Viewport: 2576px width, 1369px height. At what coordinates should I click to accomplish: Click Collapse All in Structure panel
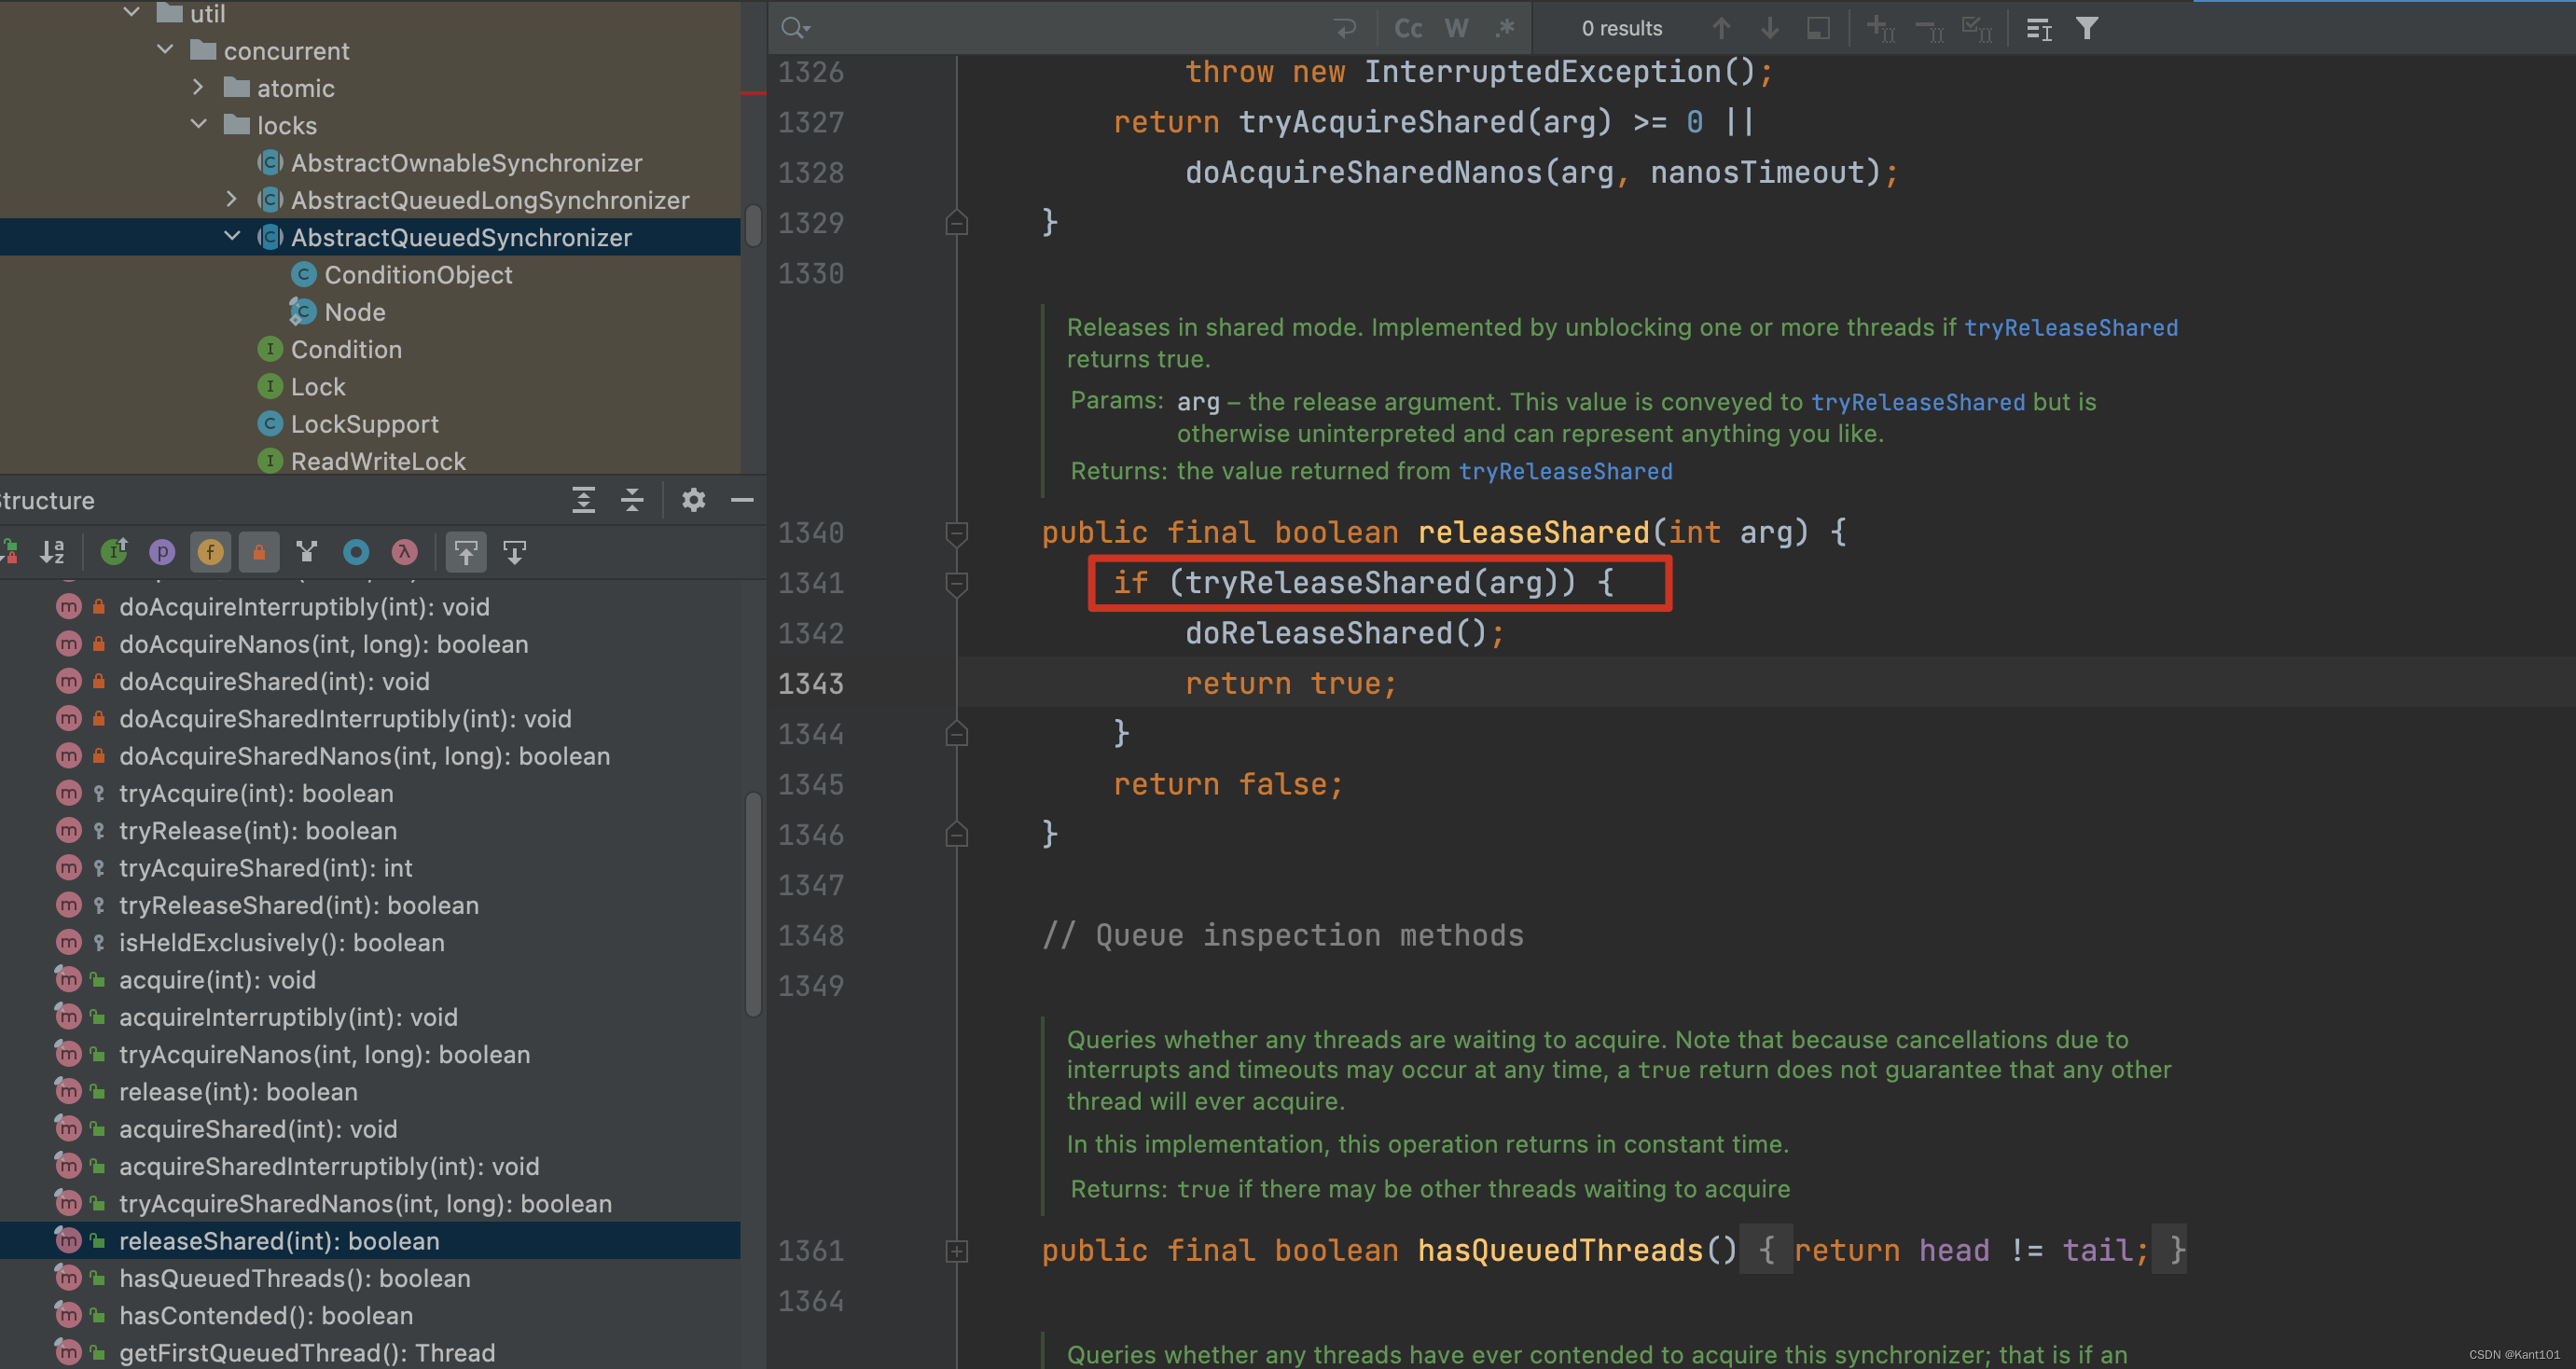coord(632,500)
